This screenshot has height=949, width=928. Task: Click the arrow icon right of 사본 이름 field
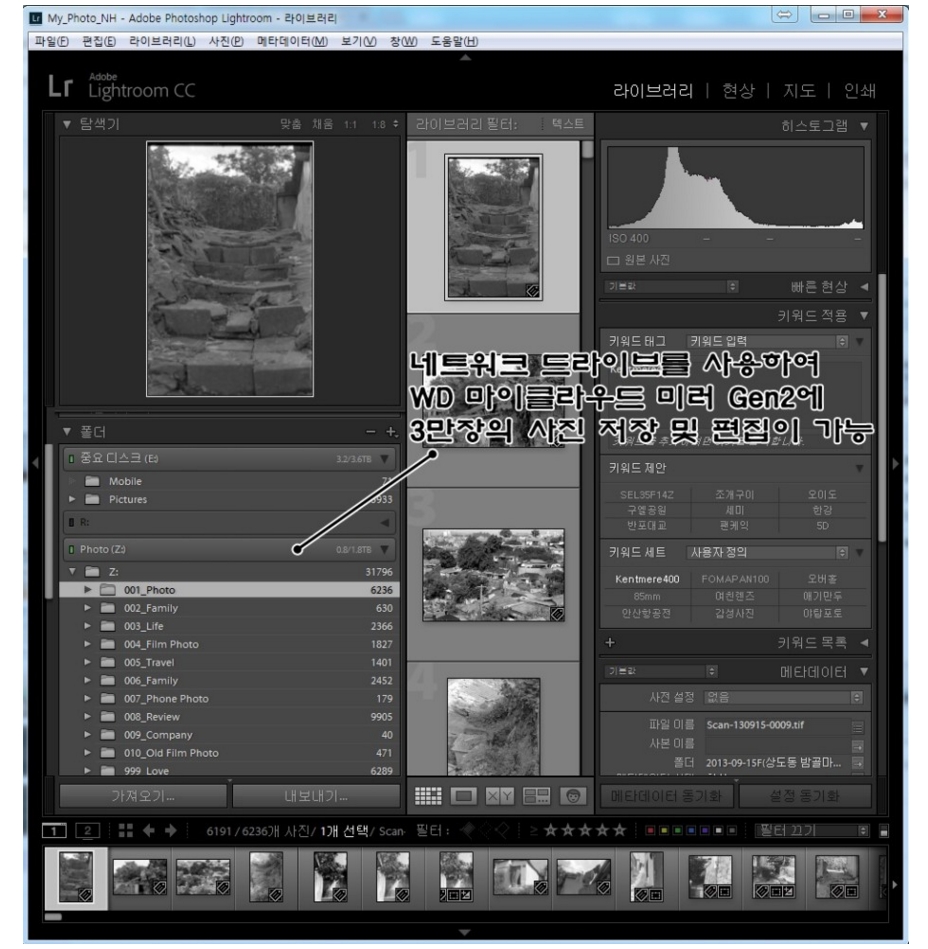(x=858, y=745)
